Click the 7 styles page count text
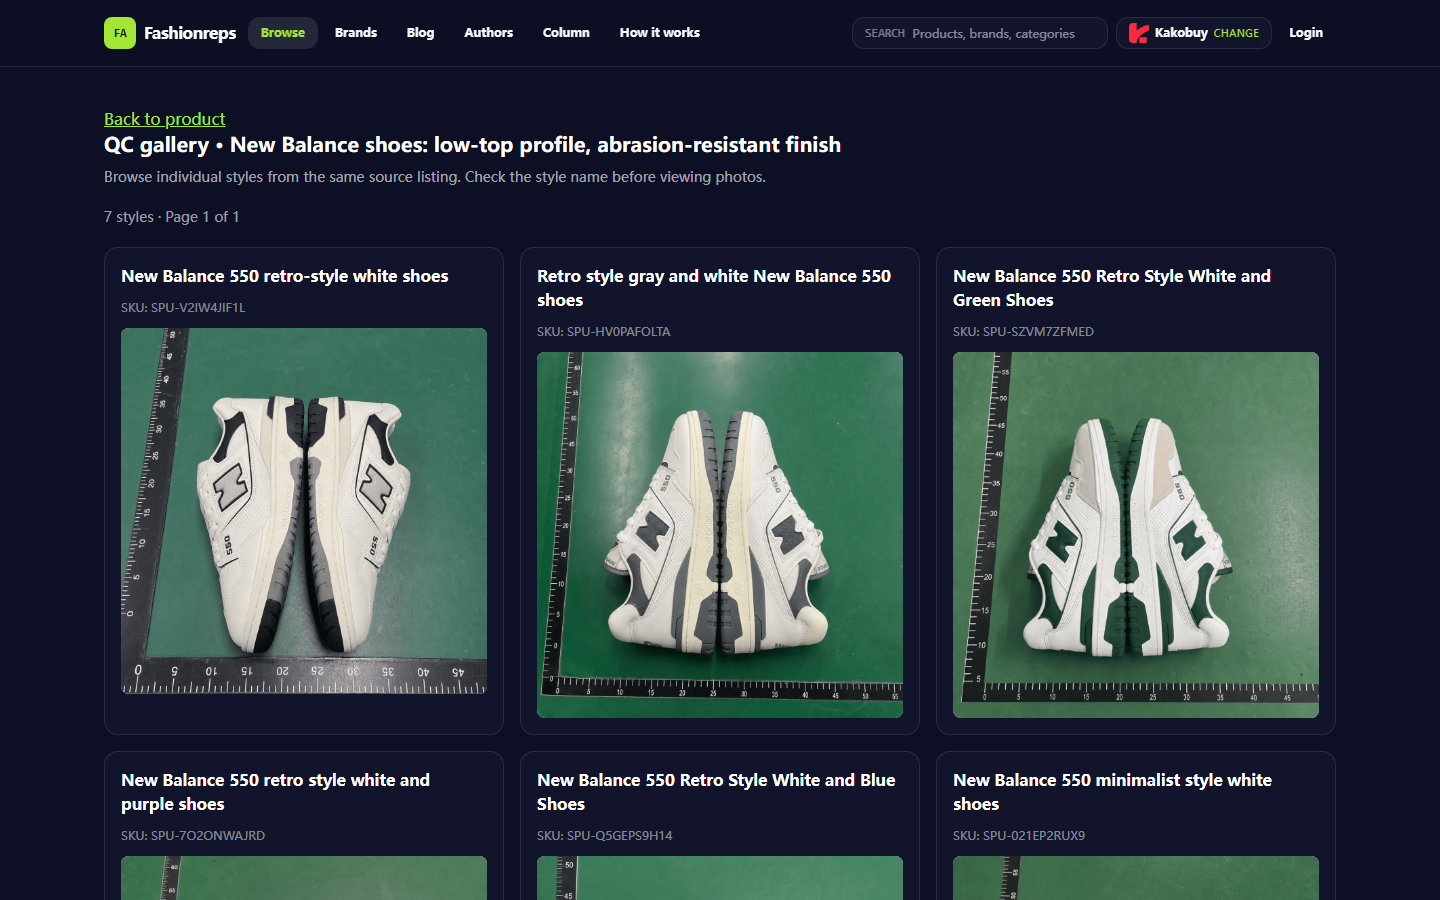Screen dimensions: 1440x900 coord(172,217)
